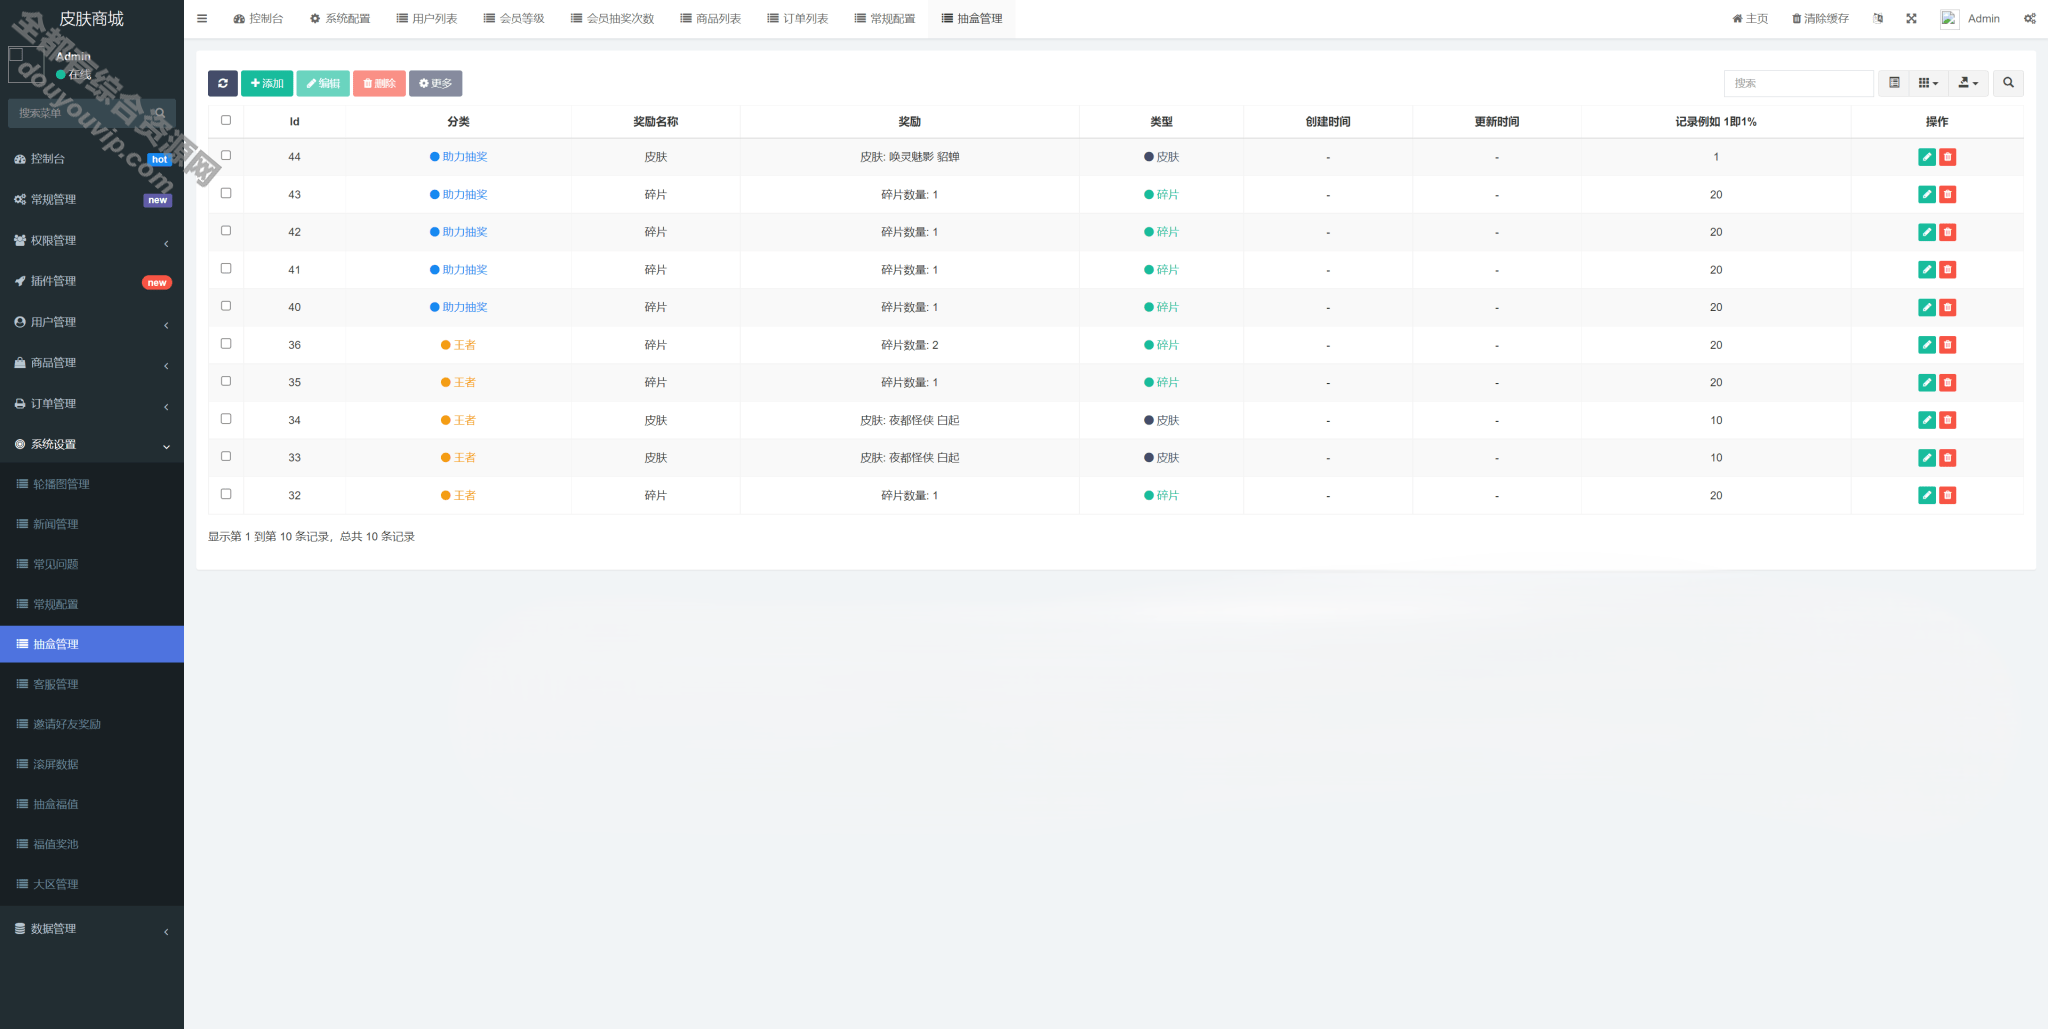Click the green 添加 add button
Screen dimensions: 2048x1029
(x=267, y=83)
